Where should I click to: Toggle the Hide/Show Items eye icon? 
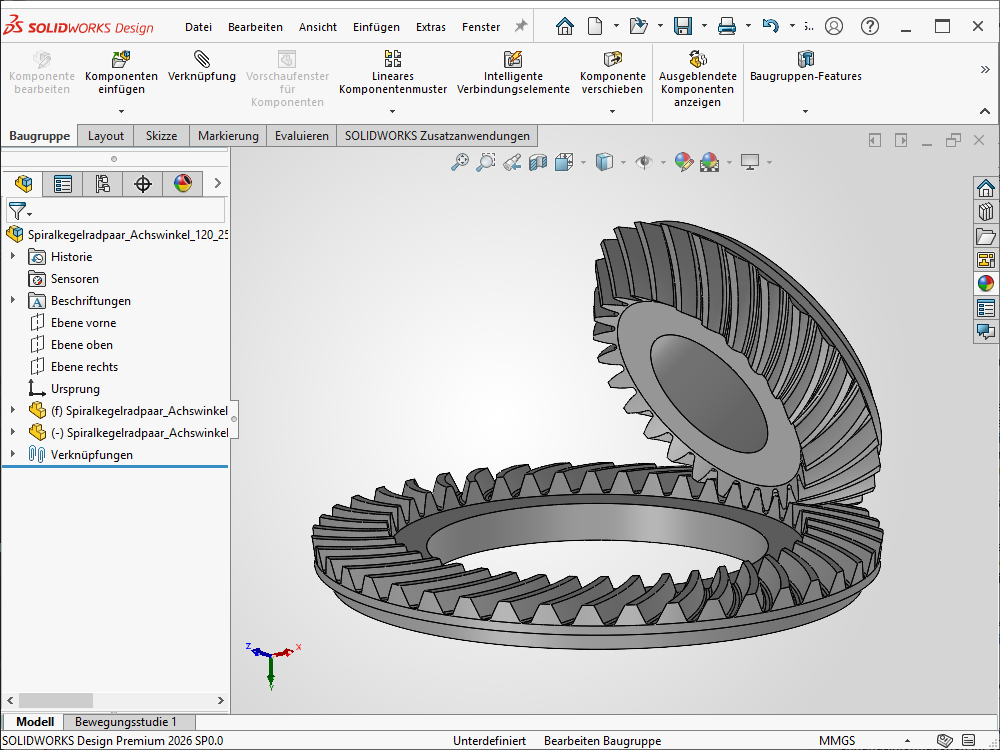(x=644, y=162)
